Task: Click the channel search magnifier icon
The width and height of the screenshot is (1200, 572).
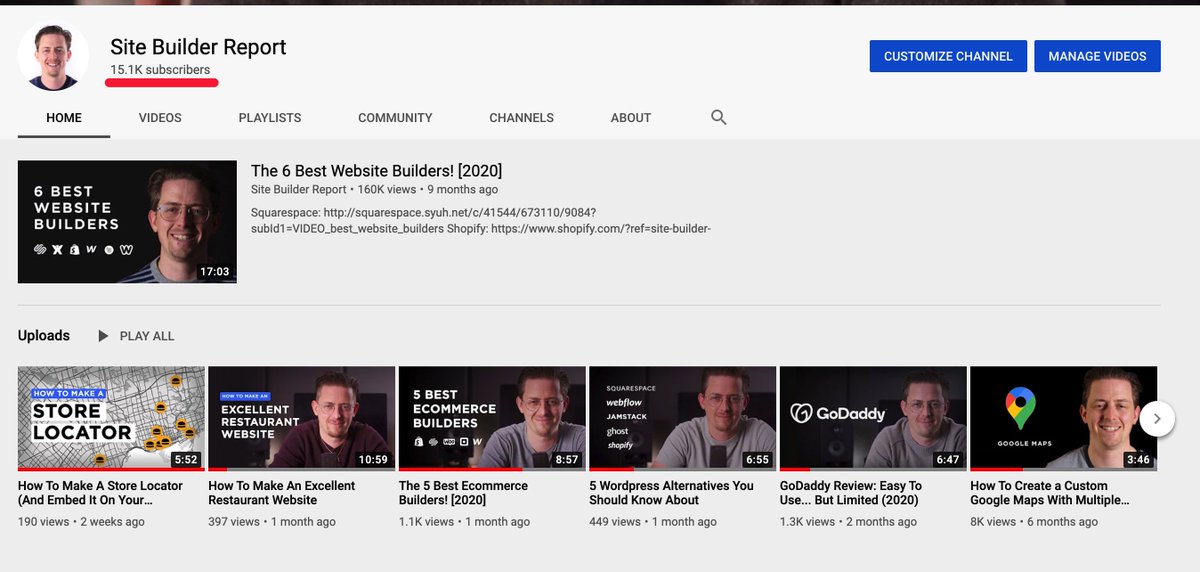Action: [x=718, y=117]
